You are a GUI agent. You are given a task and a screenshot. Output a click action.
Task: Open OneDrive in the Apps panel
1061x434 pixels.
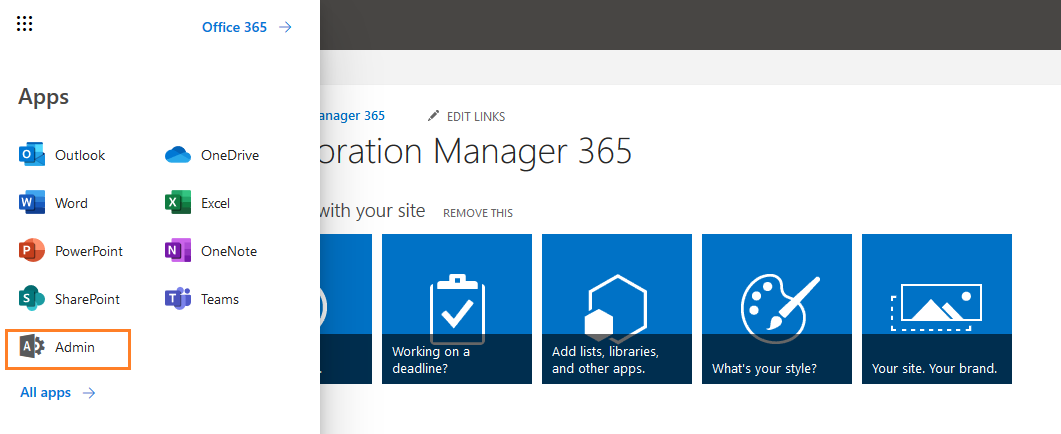212,155
